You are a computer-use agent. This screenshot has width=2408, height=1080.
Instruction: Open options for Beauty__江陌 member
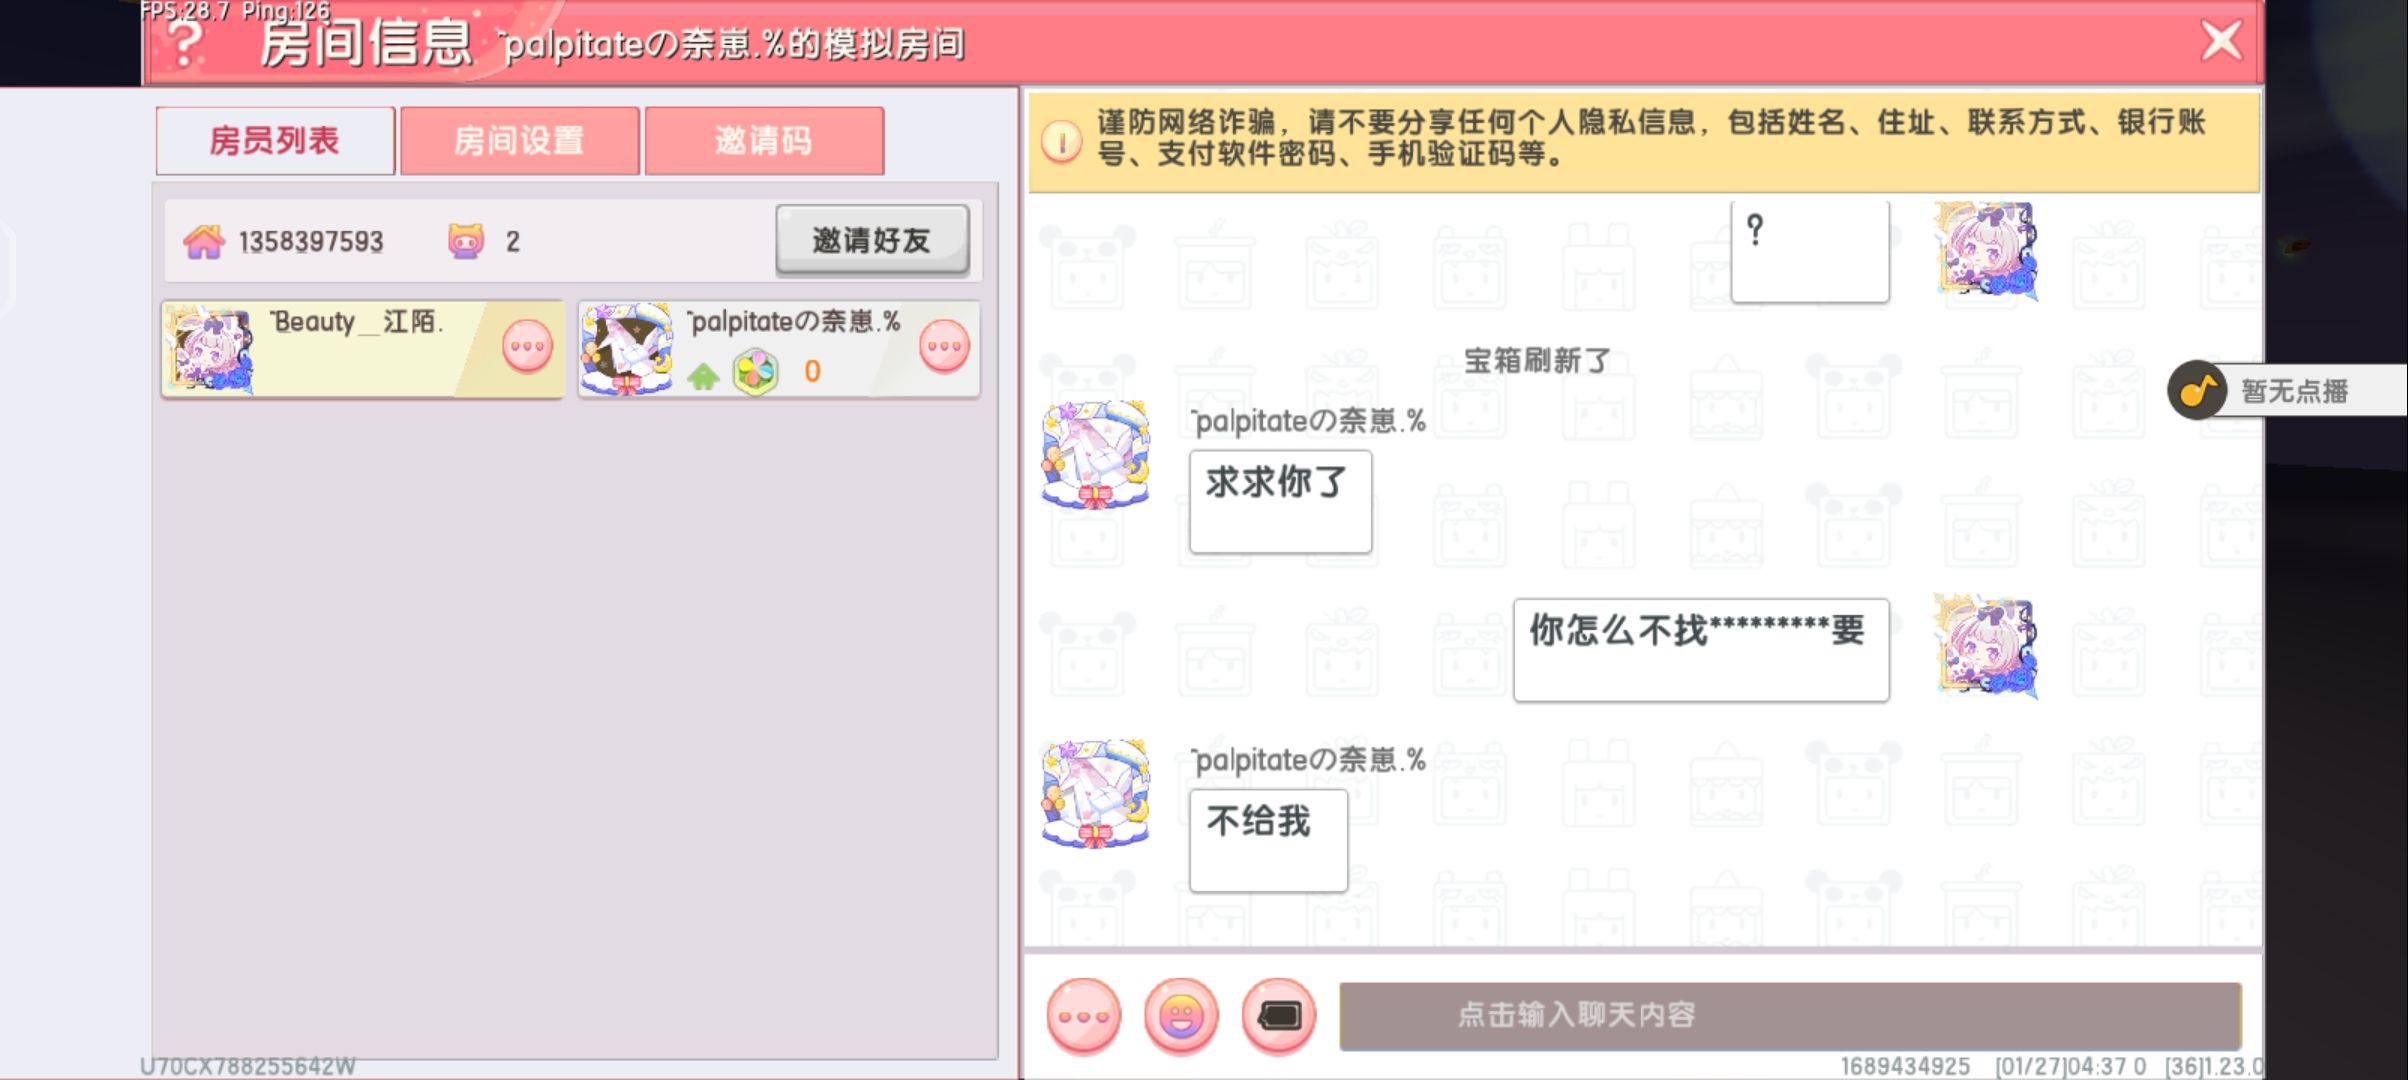pyautogui.click(x=527, y=347)
